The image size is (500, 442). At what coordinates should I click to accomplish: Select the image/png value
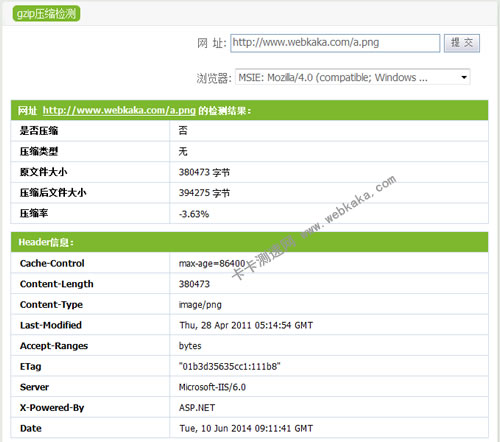[200, 305]
